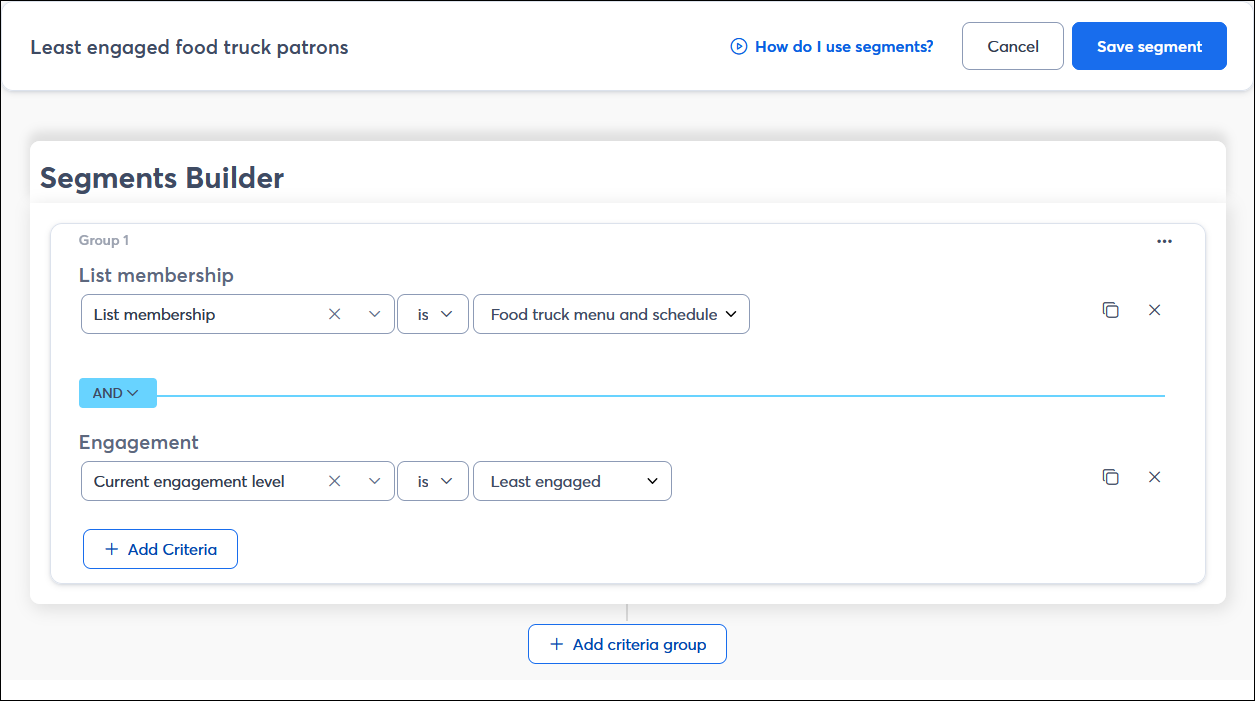The image size is (1255, 701).
Task: Play the segments tutorial video icon
Action: pyautogui.click(x=738, y=46)
